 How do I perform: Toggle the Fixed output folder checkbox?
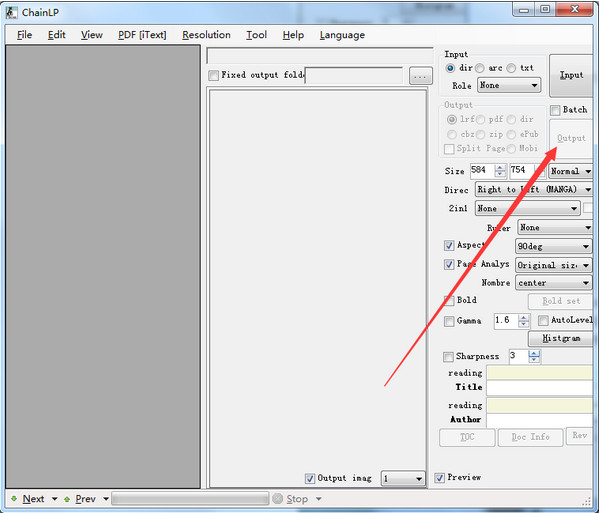point(213,75)
